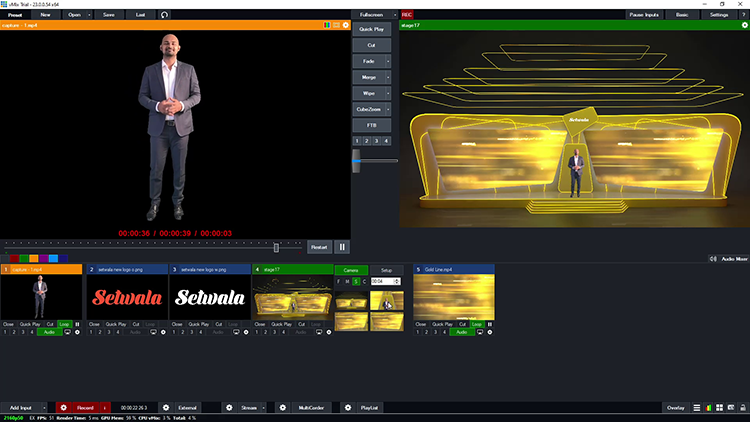Viewport: 750px width, 422px height.
Task: Click the gear icon on preview title bar
Action: (x=347, y=25)
